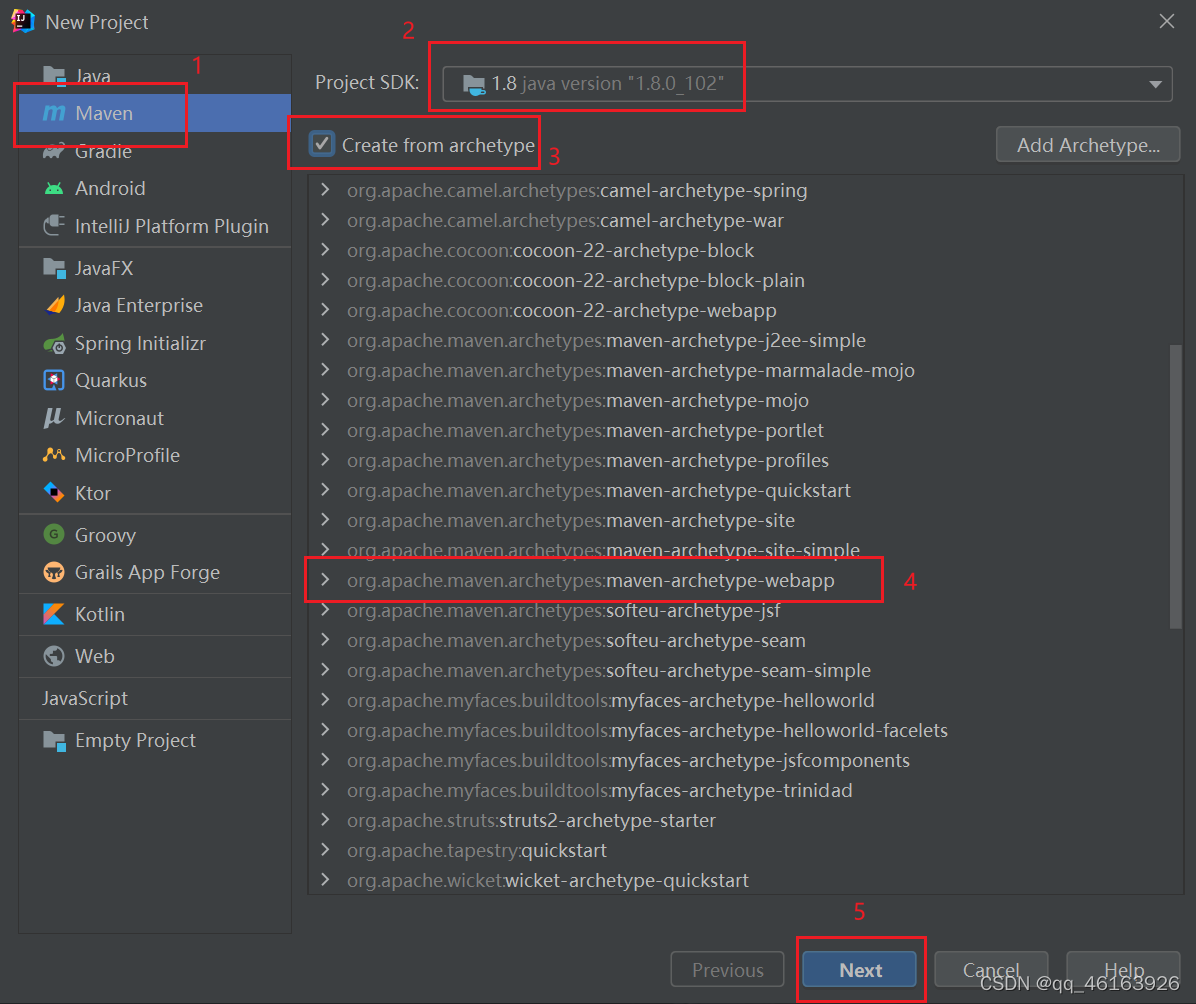
Task: Click the Cancel button
Action: click(991, 970)
